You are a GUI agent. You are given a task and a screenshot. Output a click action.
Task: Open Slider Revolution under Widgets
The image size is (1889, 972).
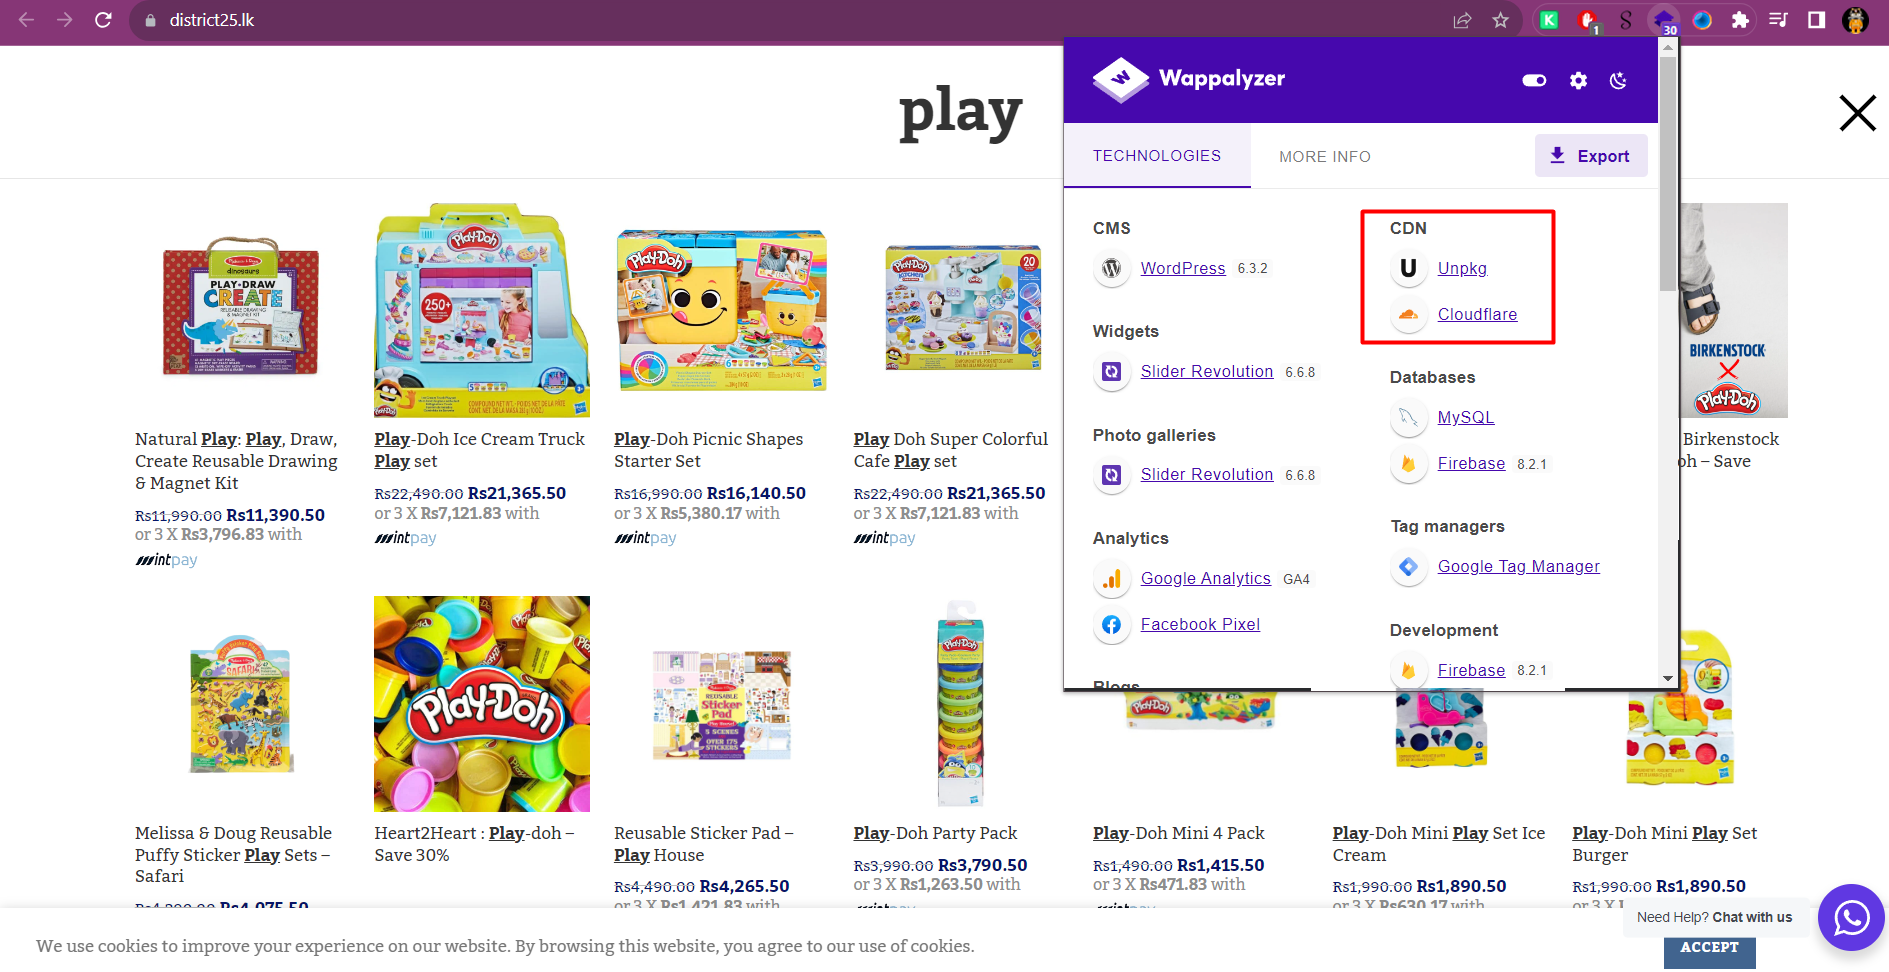[1207, 371]
